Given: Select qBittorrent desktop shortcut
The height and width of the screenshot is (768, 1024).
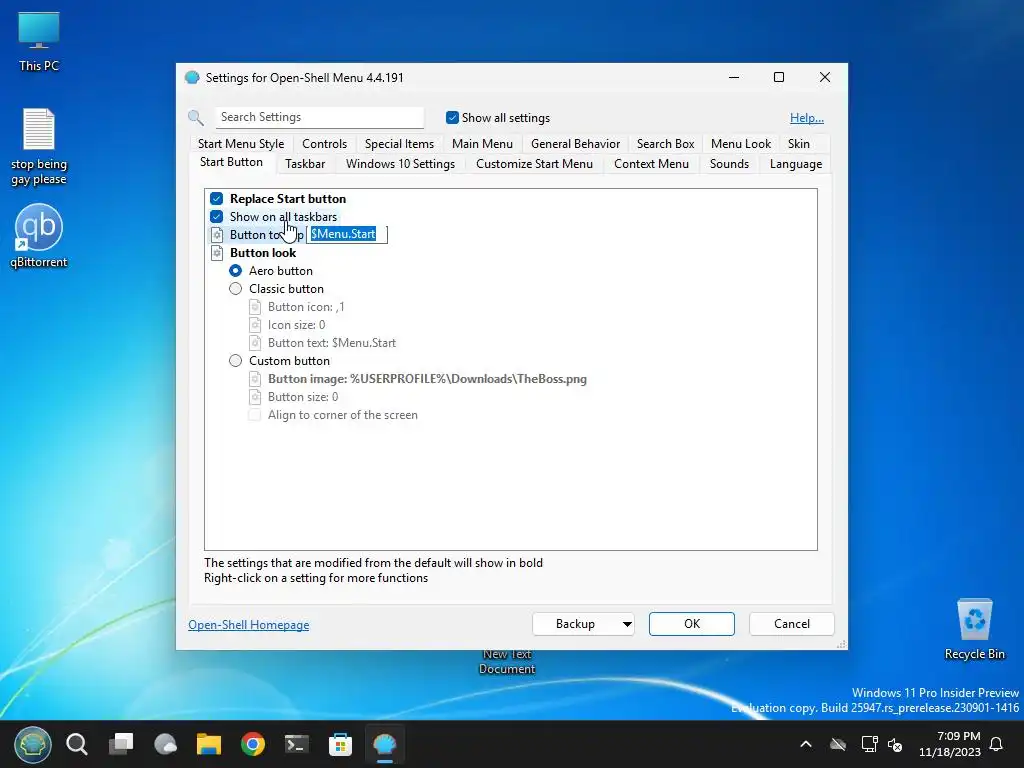Looking at the screenshot, I should [39, 236].
